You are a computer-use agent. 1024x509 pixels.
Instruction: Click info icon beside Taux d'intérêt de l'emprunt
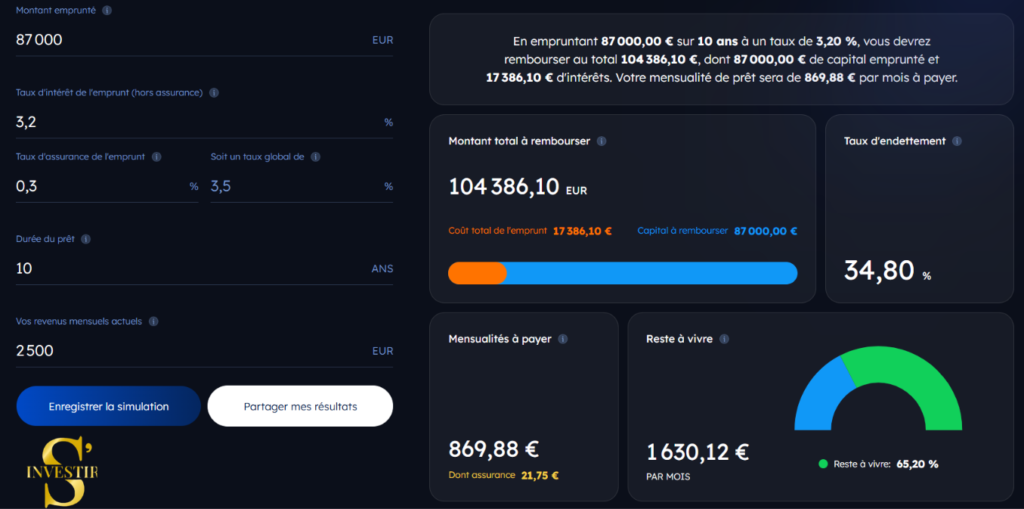coord(214,93)
